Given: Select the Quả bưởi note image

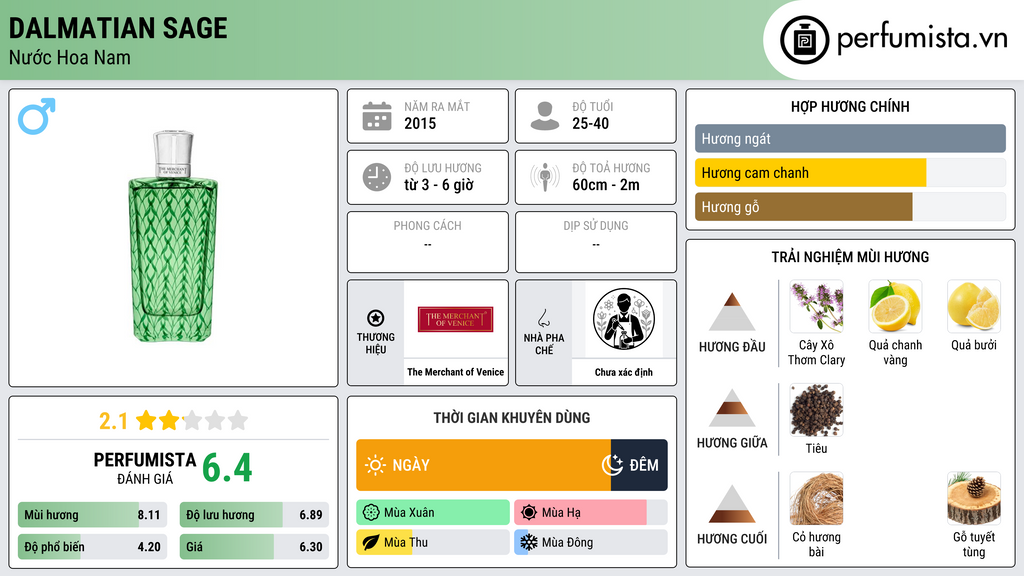Looking at the screenshot, I should click(974, 307).
